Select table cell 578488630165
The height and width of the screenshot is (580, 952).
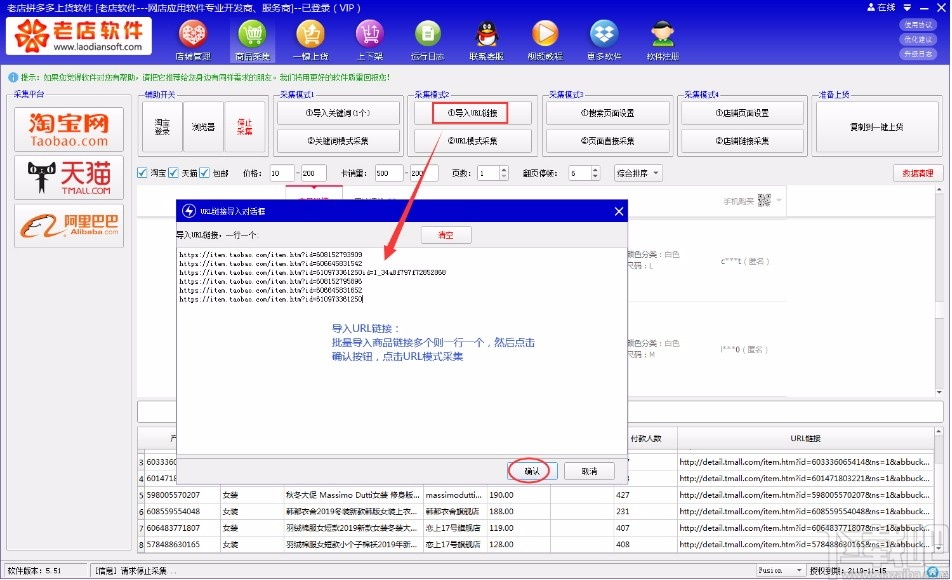[x=182, y=544]
